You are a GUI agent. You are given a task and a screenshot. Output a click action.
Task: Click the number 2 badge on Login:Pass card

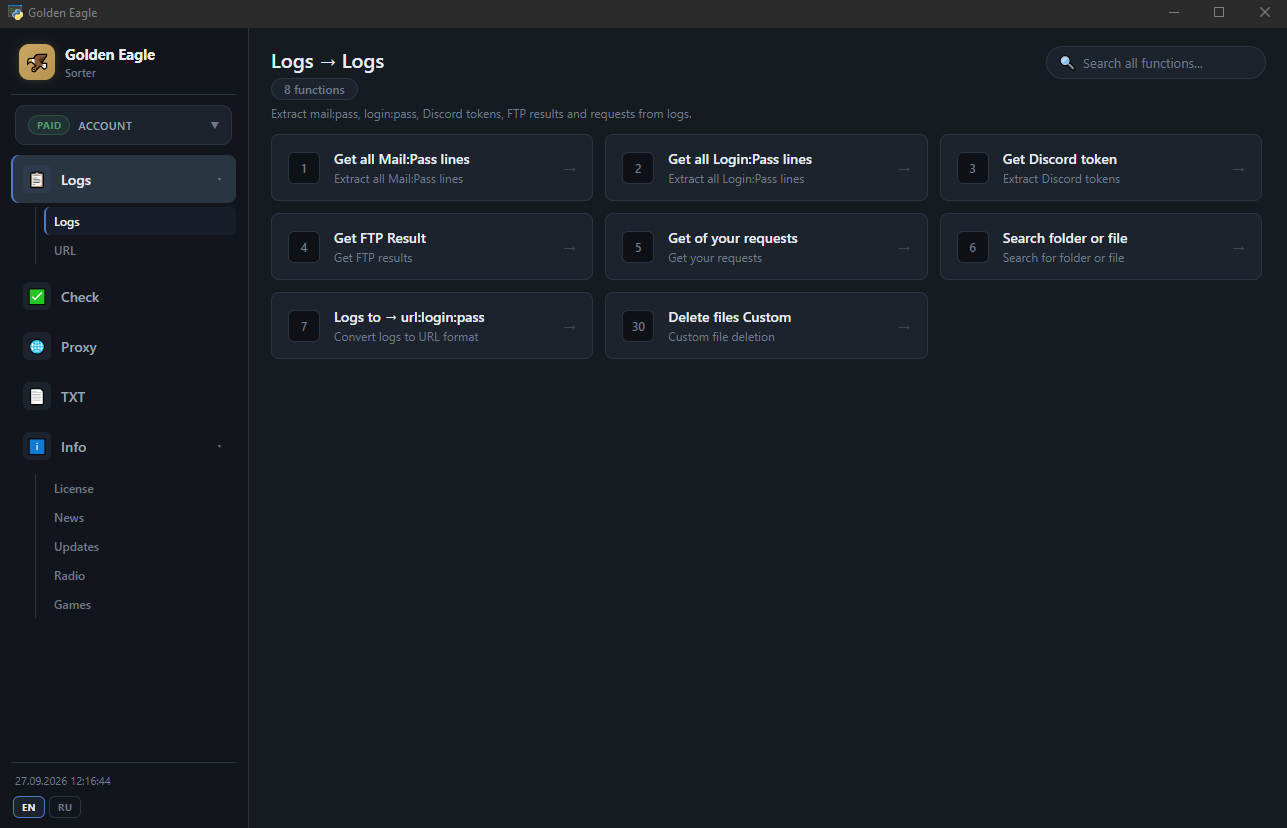[x=638, y=168]
